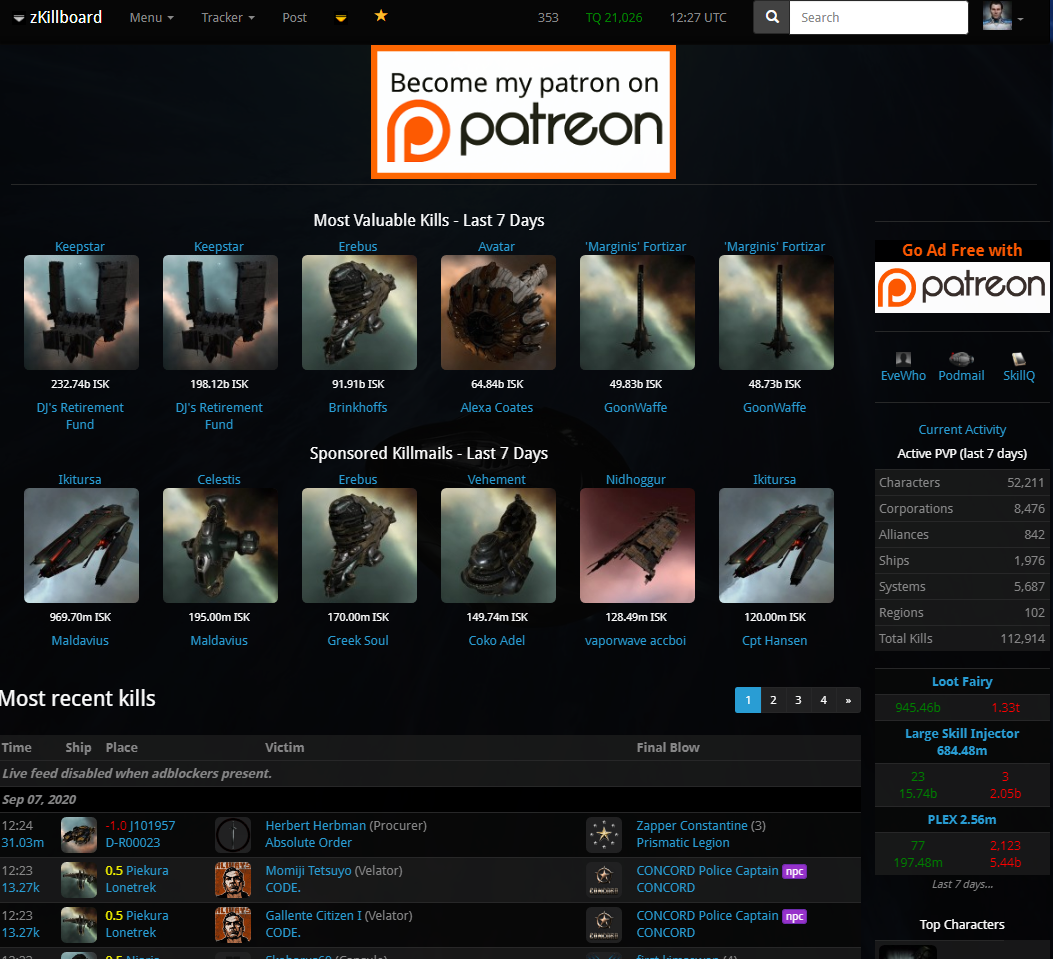Click the Herbert Herbman portrait icon
This screenshot has height=959, width=1053.
[x=233, y=835]
